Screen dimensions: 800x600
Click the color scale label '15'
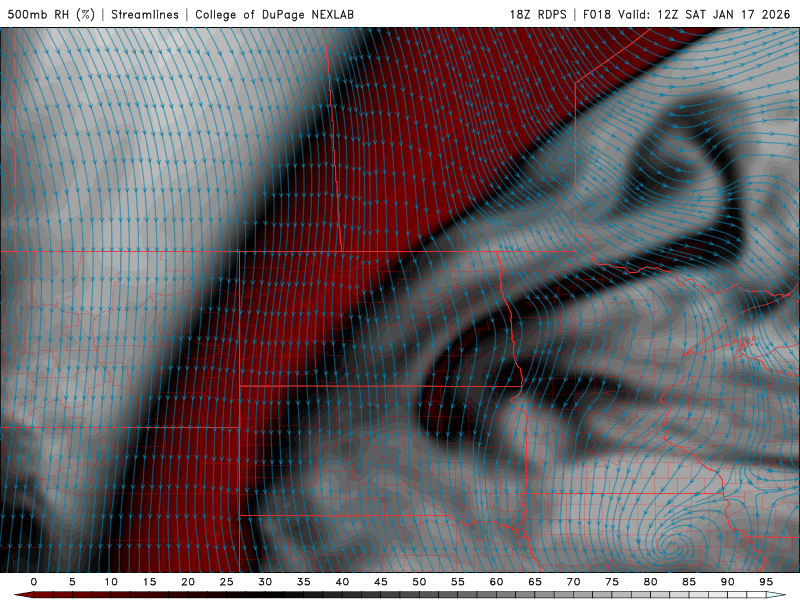(149, 582)
